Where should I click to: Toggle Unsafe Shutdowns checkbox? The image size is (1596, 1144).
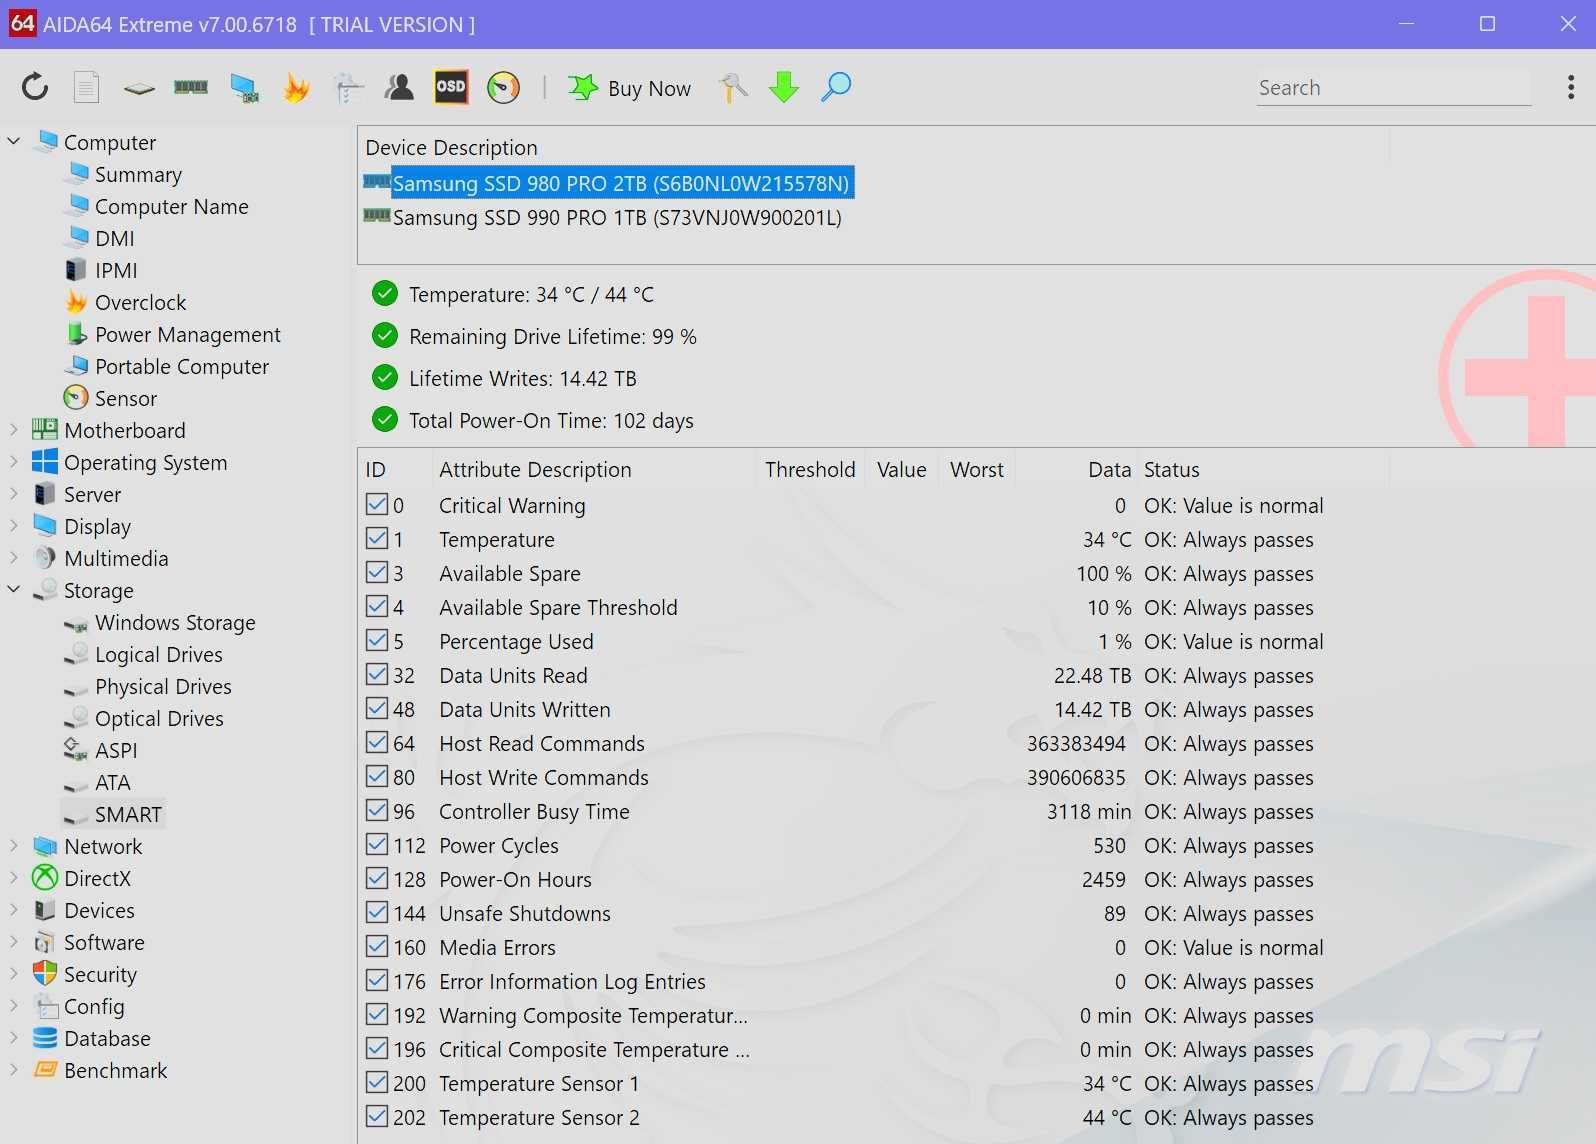coord(377,913)
